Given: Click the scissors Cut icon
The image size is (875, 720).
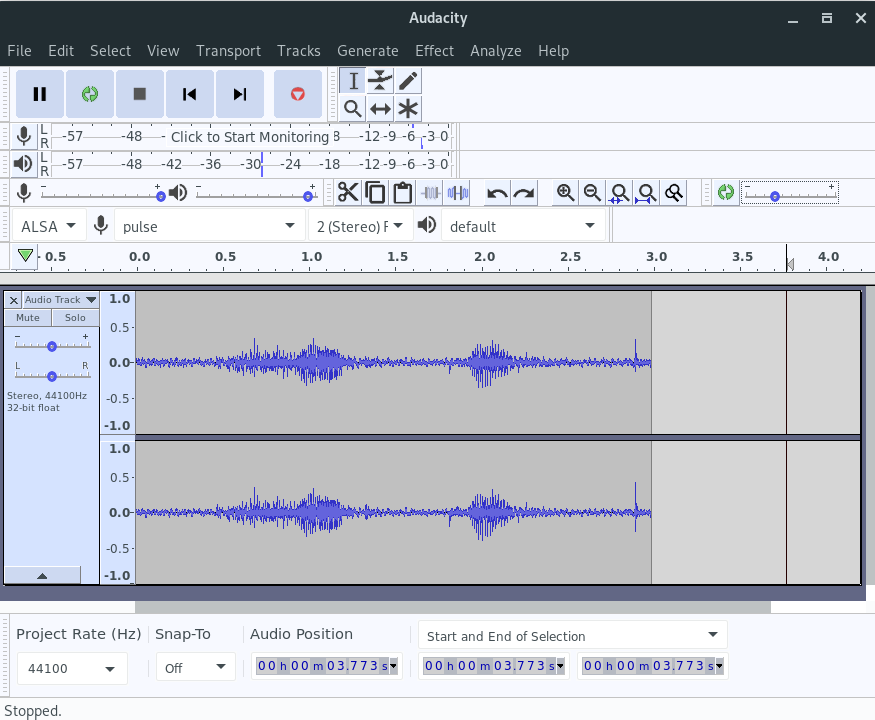Looking at the screenshot, I should [348, 193].
